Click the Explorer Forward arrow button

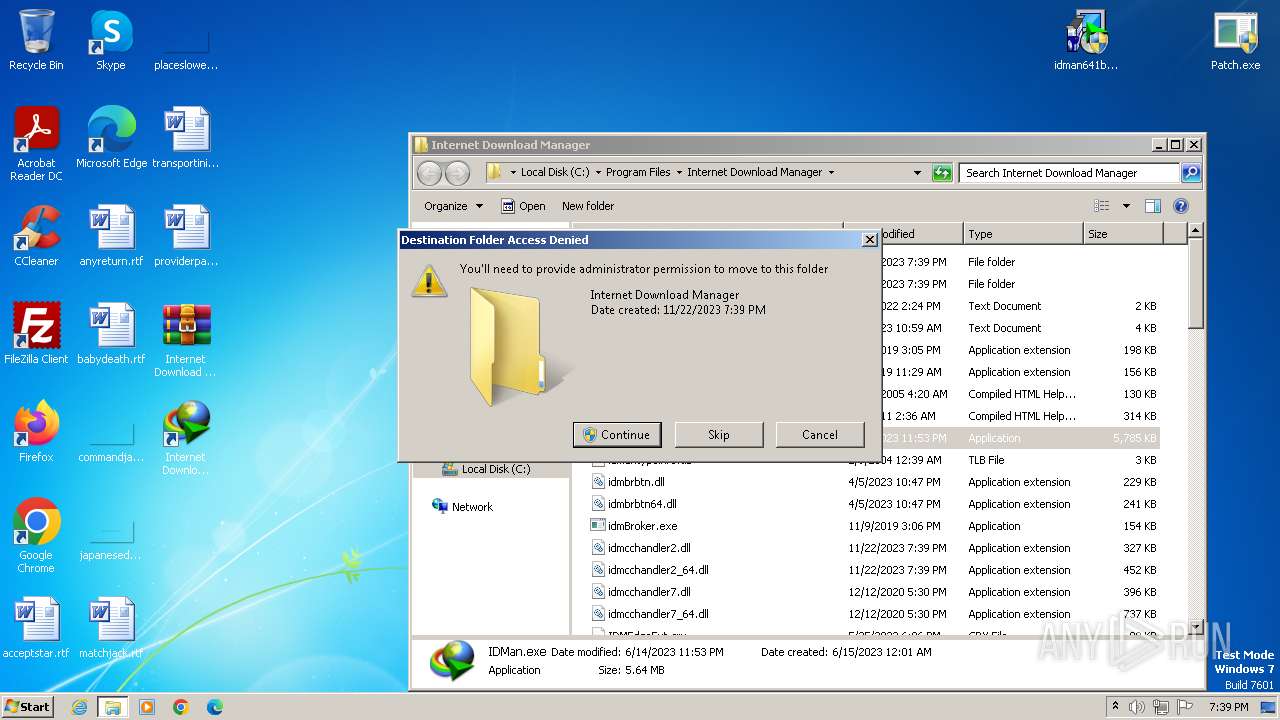pos(457,173)
